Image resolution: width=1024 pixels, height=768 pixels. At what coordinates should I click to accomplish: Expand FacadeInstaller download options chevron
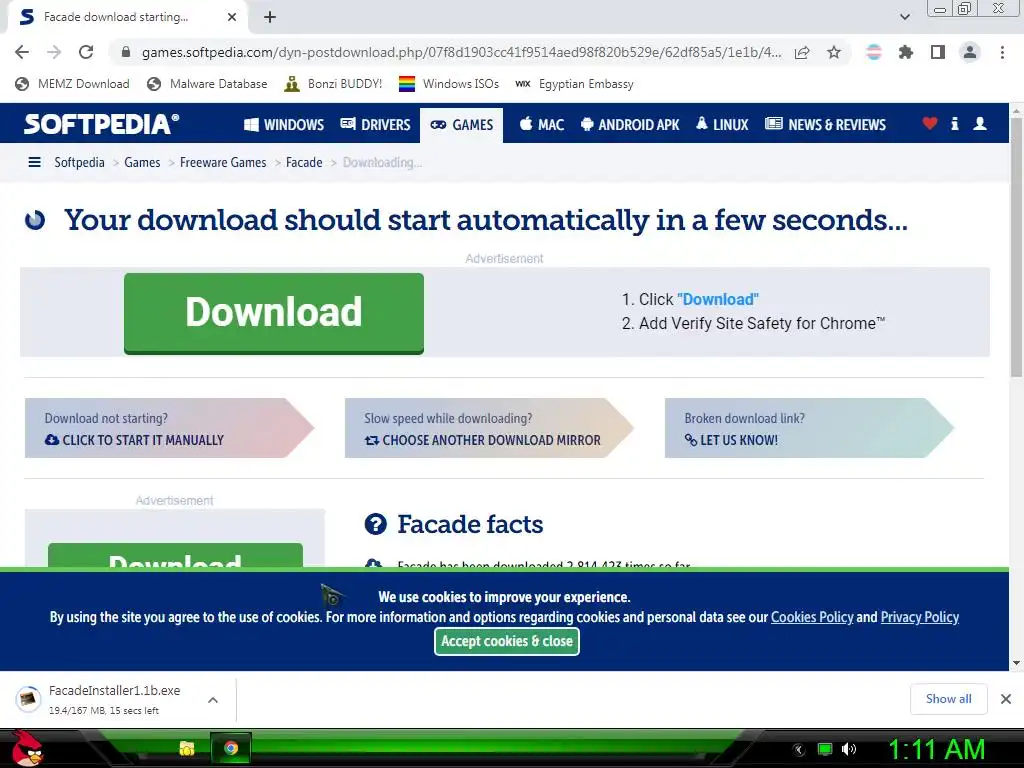click(213, 700)
